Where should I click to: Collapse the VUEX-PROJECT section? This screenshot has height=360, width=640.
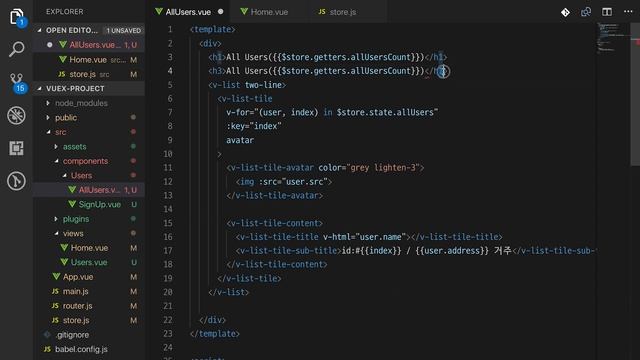[40, 89]
